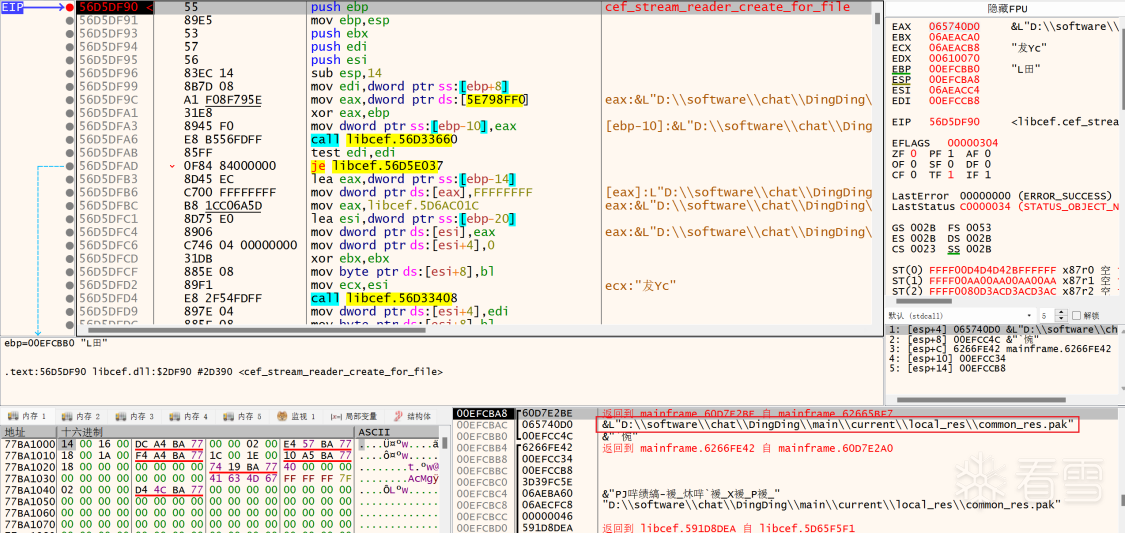The width and height of the screenshot is (1125, 533).
Task: Switch to the 内存 1 tab
Action: [28, 416]
